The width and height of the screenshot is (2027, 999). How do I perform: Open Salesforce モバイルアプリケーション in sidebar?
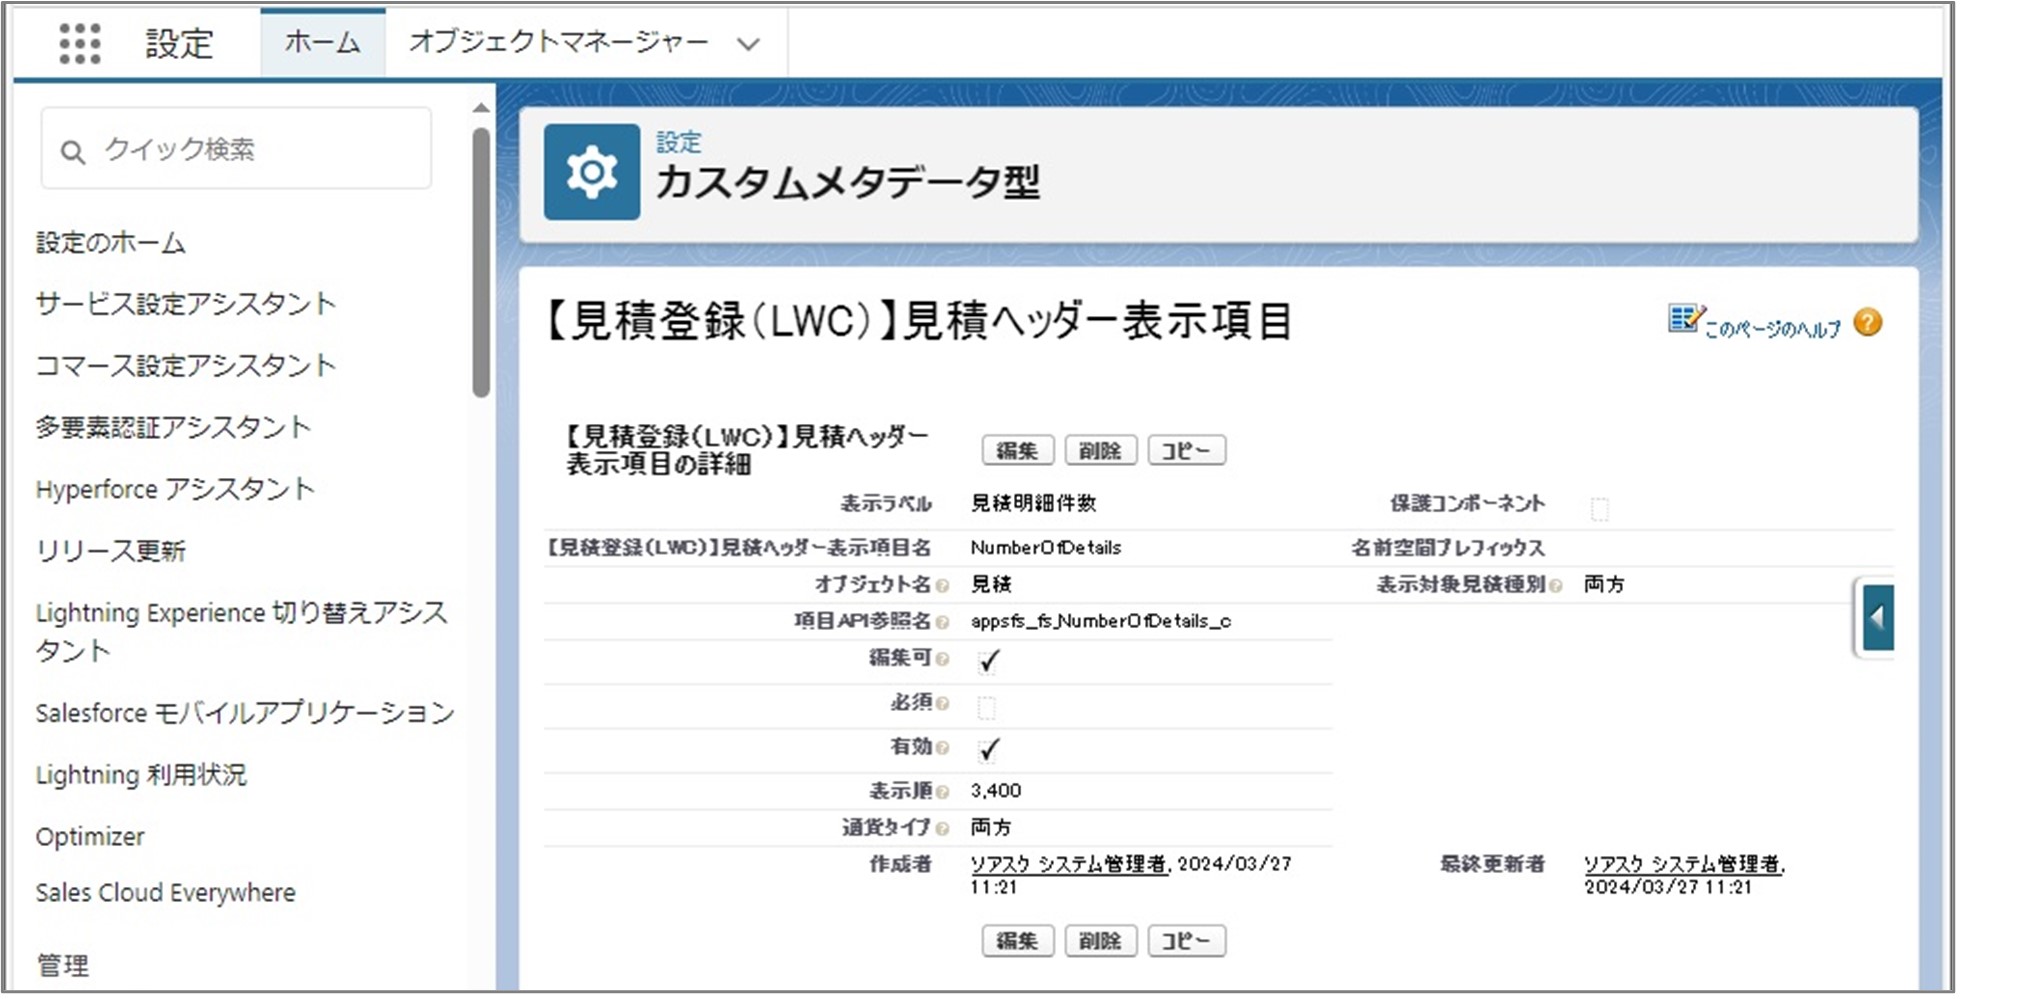point(245,713)
